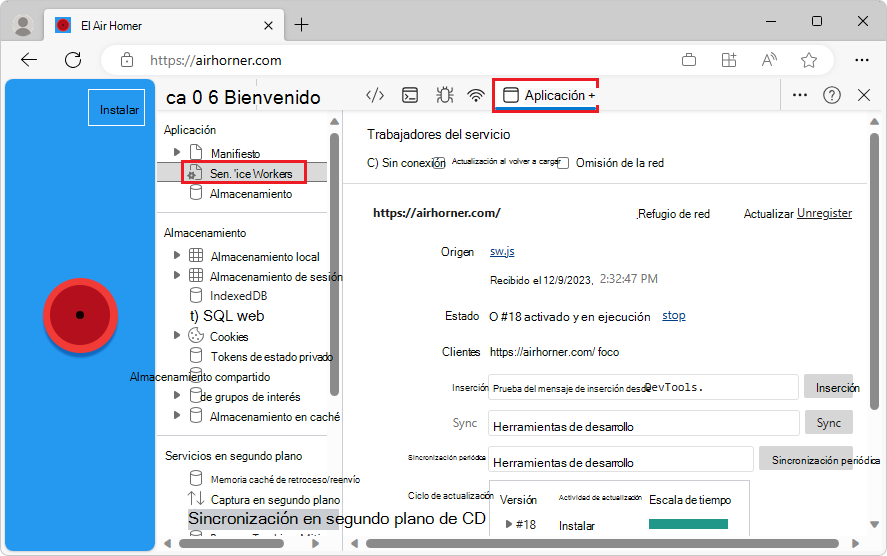The image size is (887, 556).
Task: Click the Cookies icon
Action: [196, 335]
